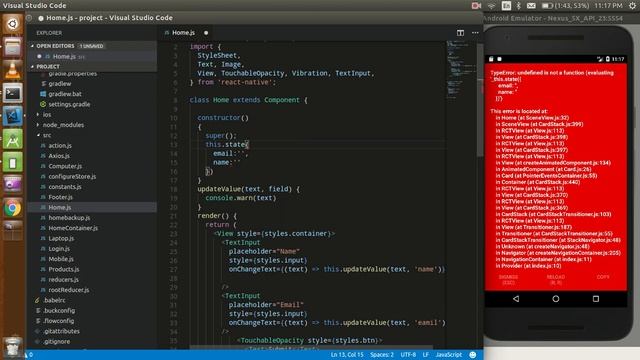Launch Google Chrome from dock
This screenshot has width=640, height=360.
[12, 209]
